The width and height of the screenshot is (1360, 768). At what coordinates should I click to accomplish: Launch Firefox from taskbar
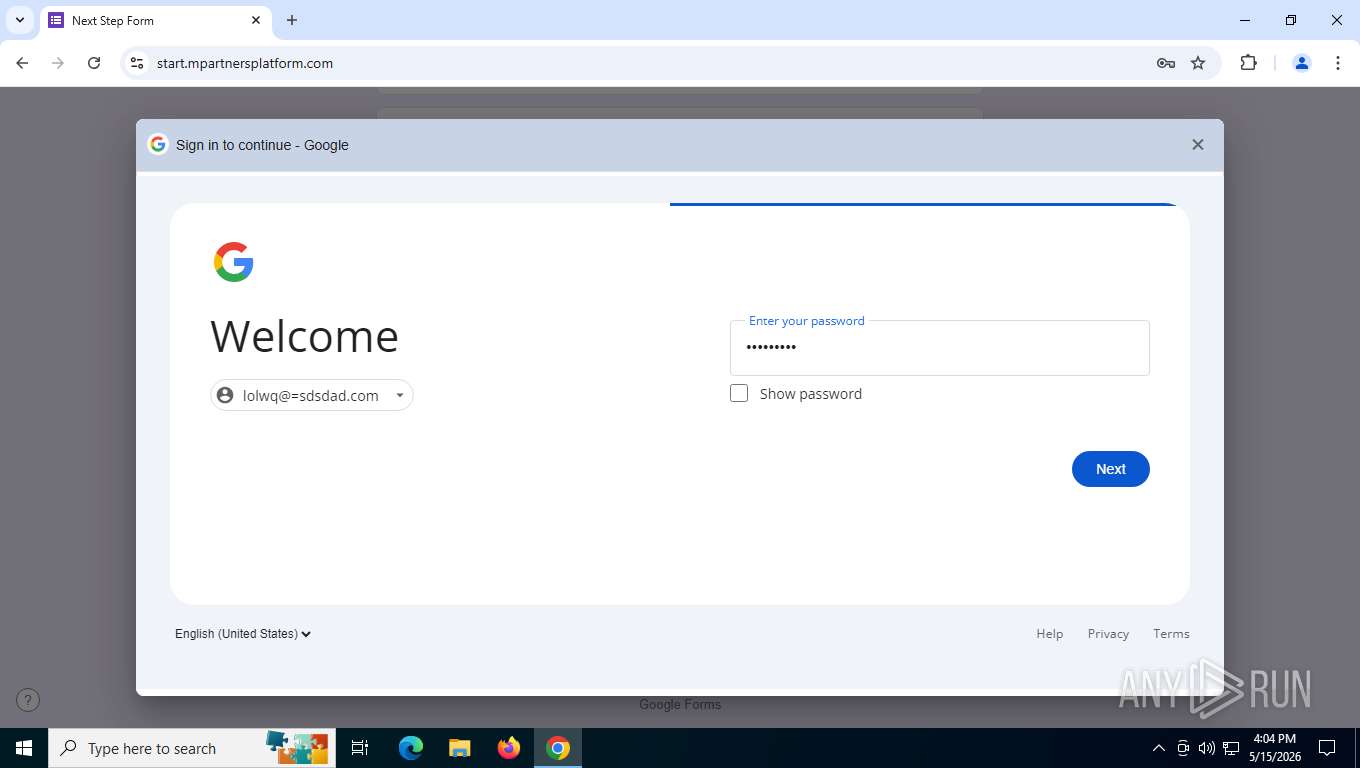[509, 748]
